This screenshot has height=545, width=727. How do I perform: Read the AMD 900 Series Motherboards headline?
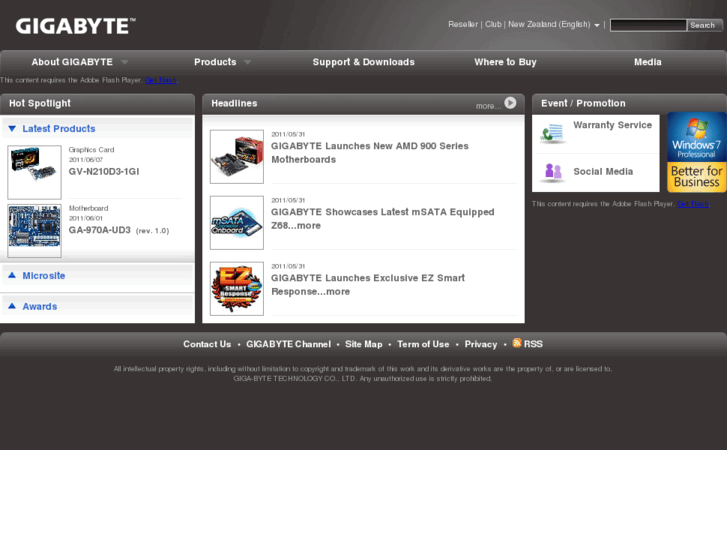tap(370, 153)
